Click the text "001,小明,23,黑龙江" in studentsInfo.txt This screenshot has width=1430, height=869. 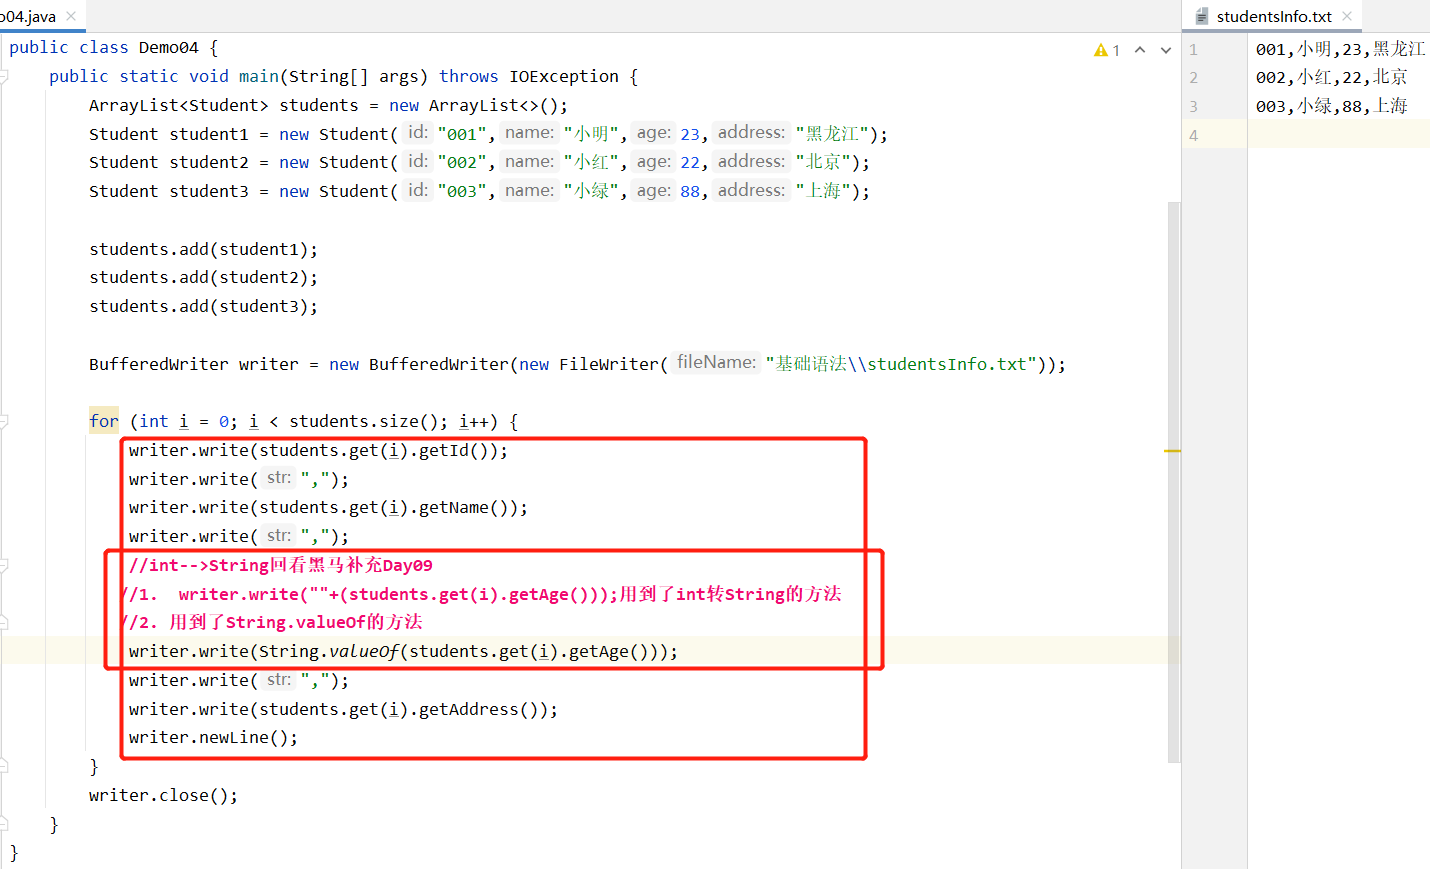tap(1341, 49)
